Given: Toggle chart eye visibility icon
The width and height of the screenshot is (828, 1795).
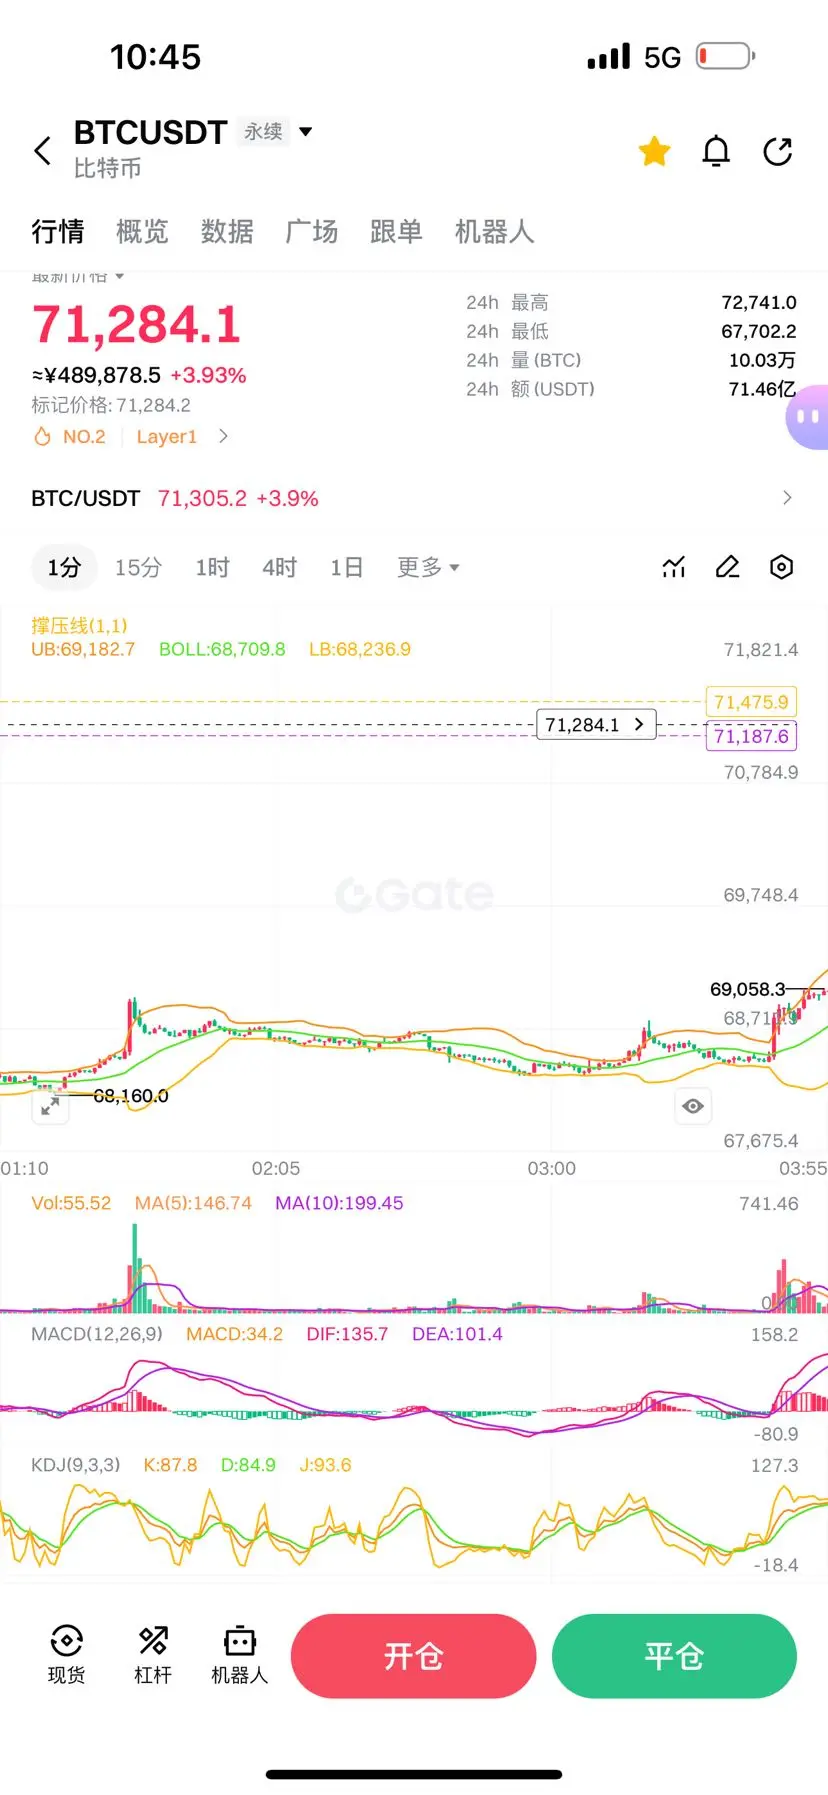Looking at the screenshot, I should [x=693, y=1106].
